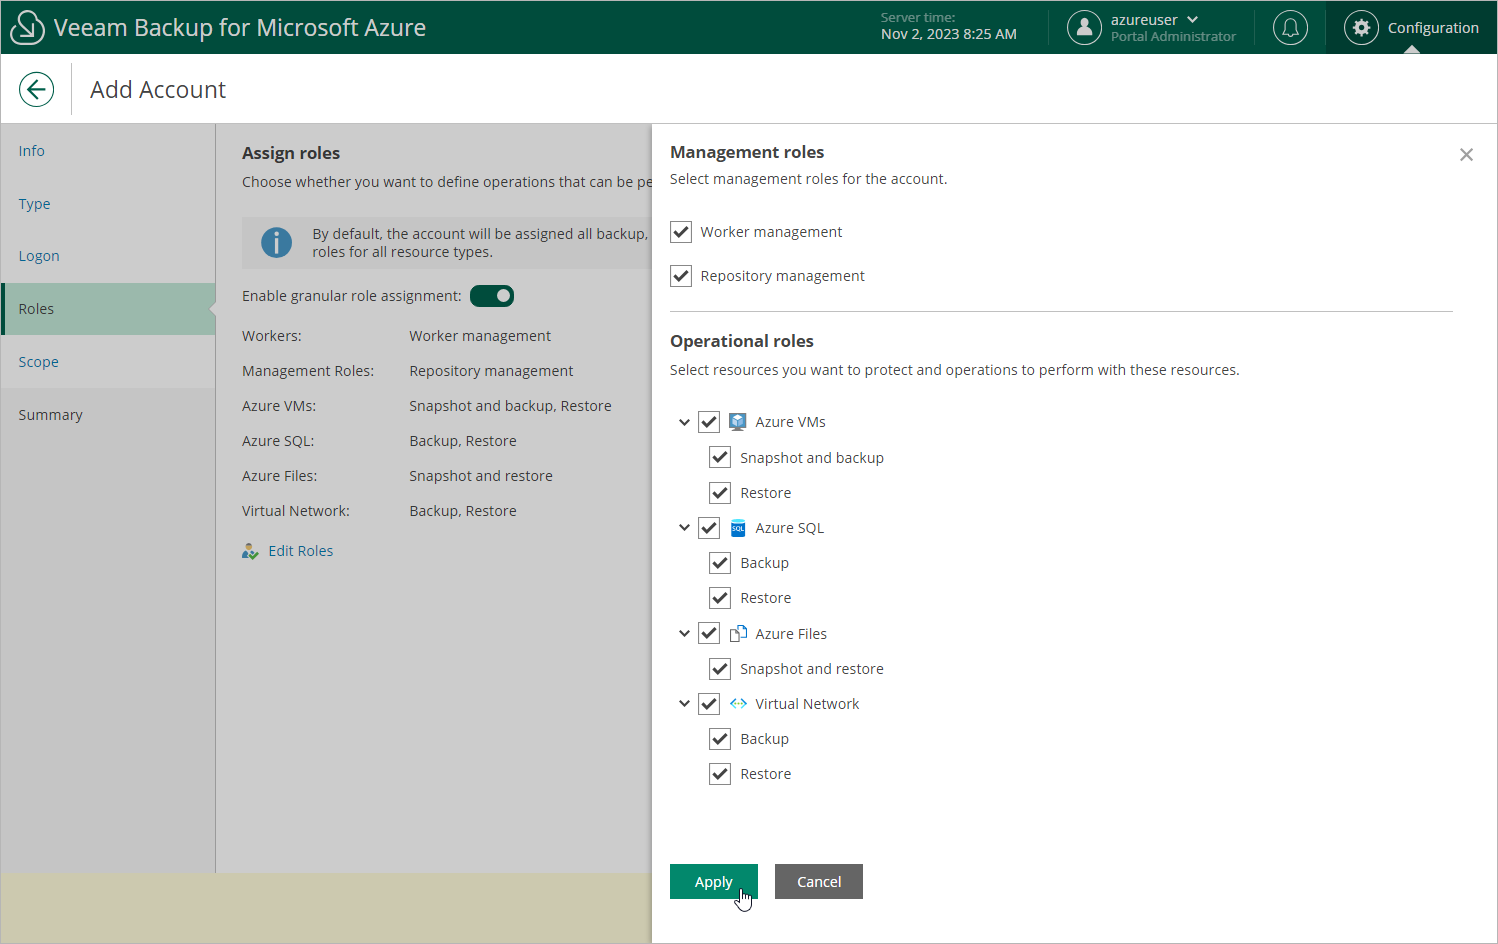Viewport: 1498px width, 944px height.
Task: Uncheck Snapshot and restore under Azure Files
Action: click(x=720, y=668)
